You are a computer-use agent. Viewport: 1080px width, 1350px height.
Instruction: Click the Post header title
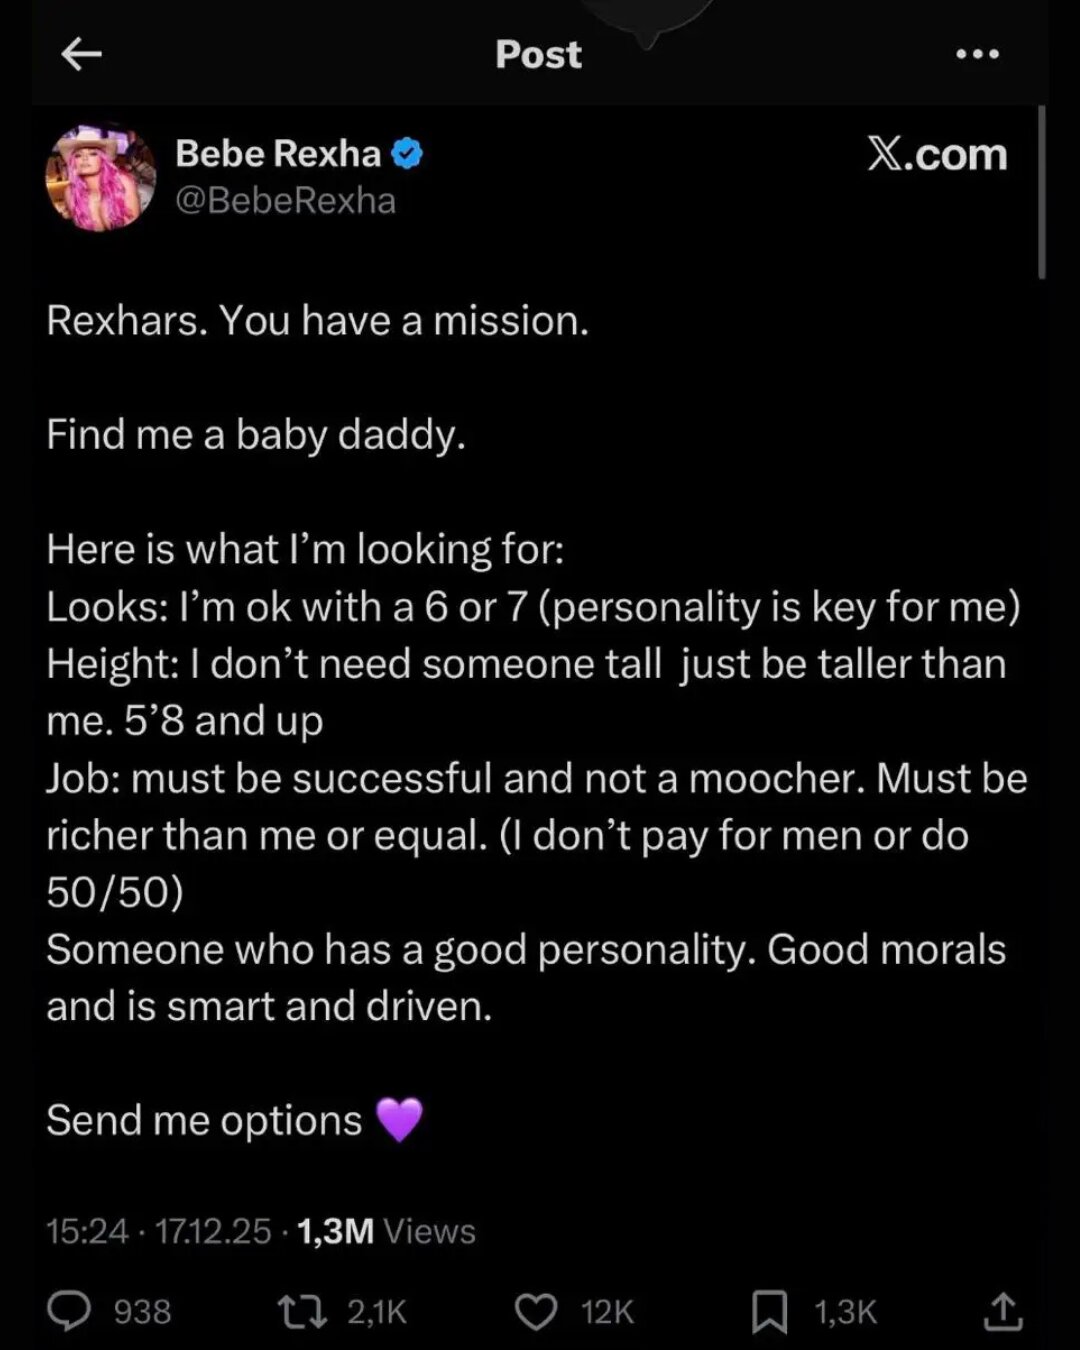point(538,55)
